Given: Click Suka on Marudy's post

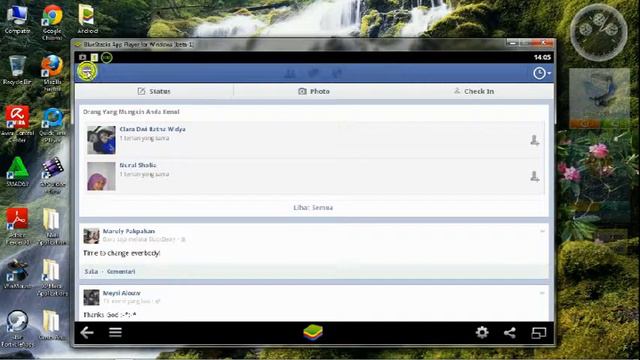Looking at the screenshot, I should click(x=91, y=271).
